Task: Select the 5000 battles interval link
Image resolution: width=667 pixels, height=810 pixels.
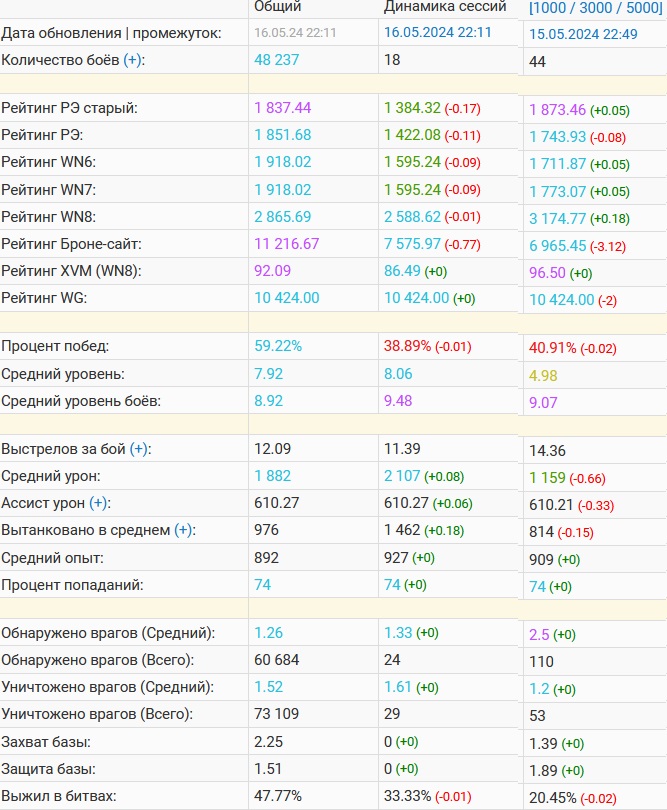Action: [x=641, y=7]
